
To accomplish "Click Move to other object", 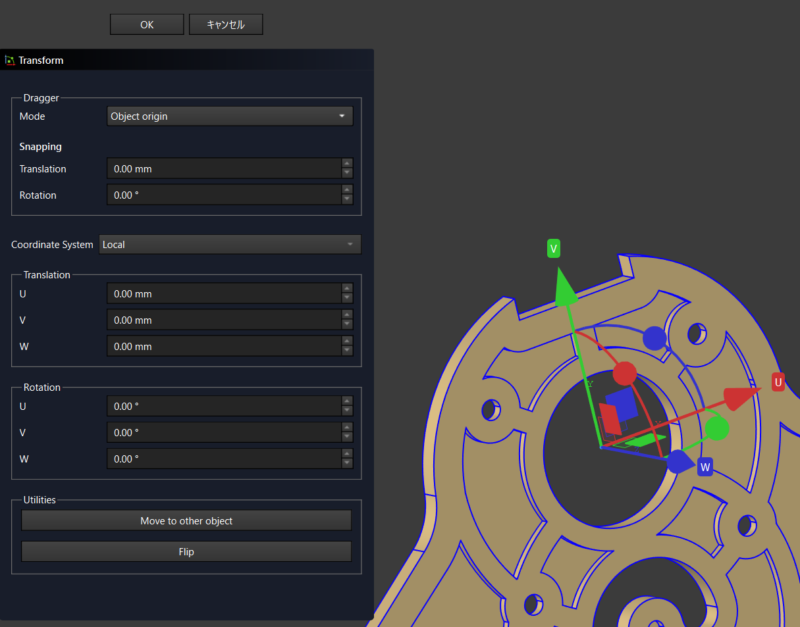I will (x=186, y=521).
